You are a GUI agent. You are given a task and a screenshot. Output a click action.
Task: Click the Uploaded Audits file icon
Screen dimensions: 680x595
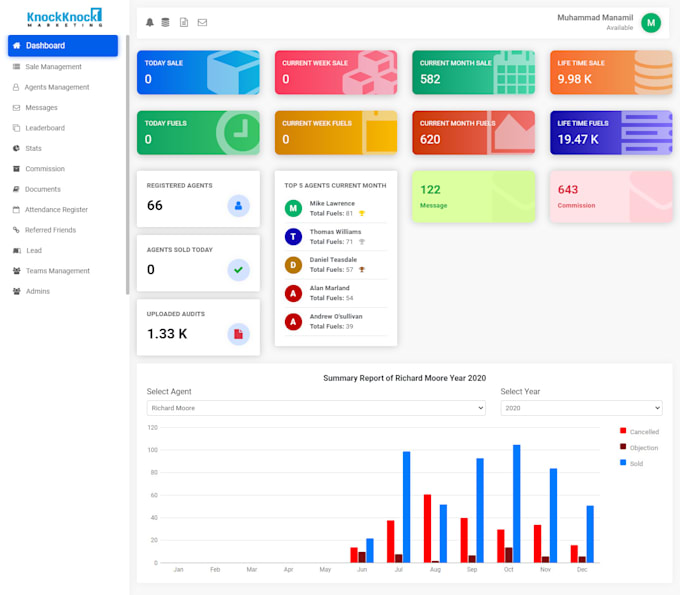239,334
